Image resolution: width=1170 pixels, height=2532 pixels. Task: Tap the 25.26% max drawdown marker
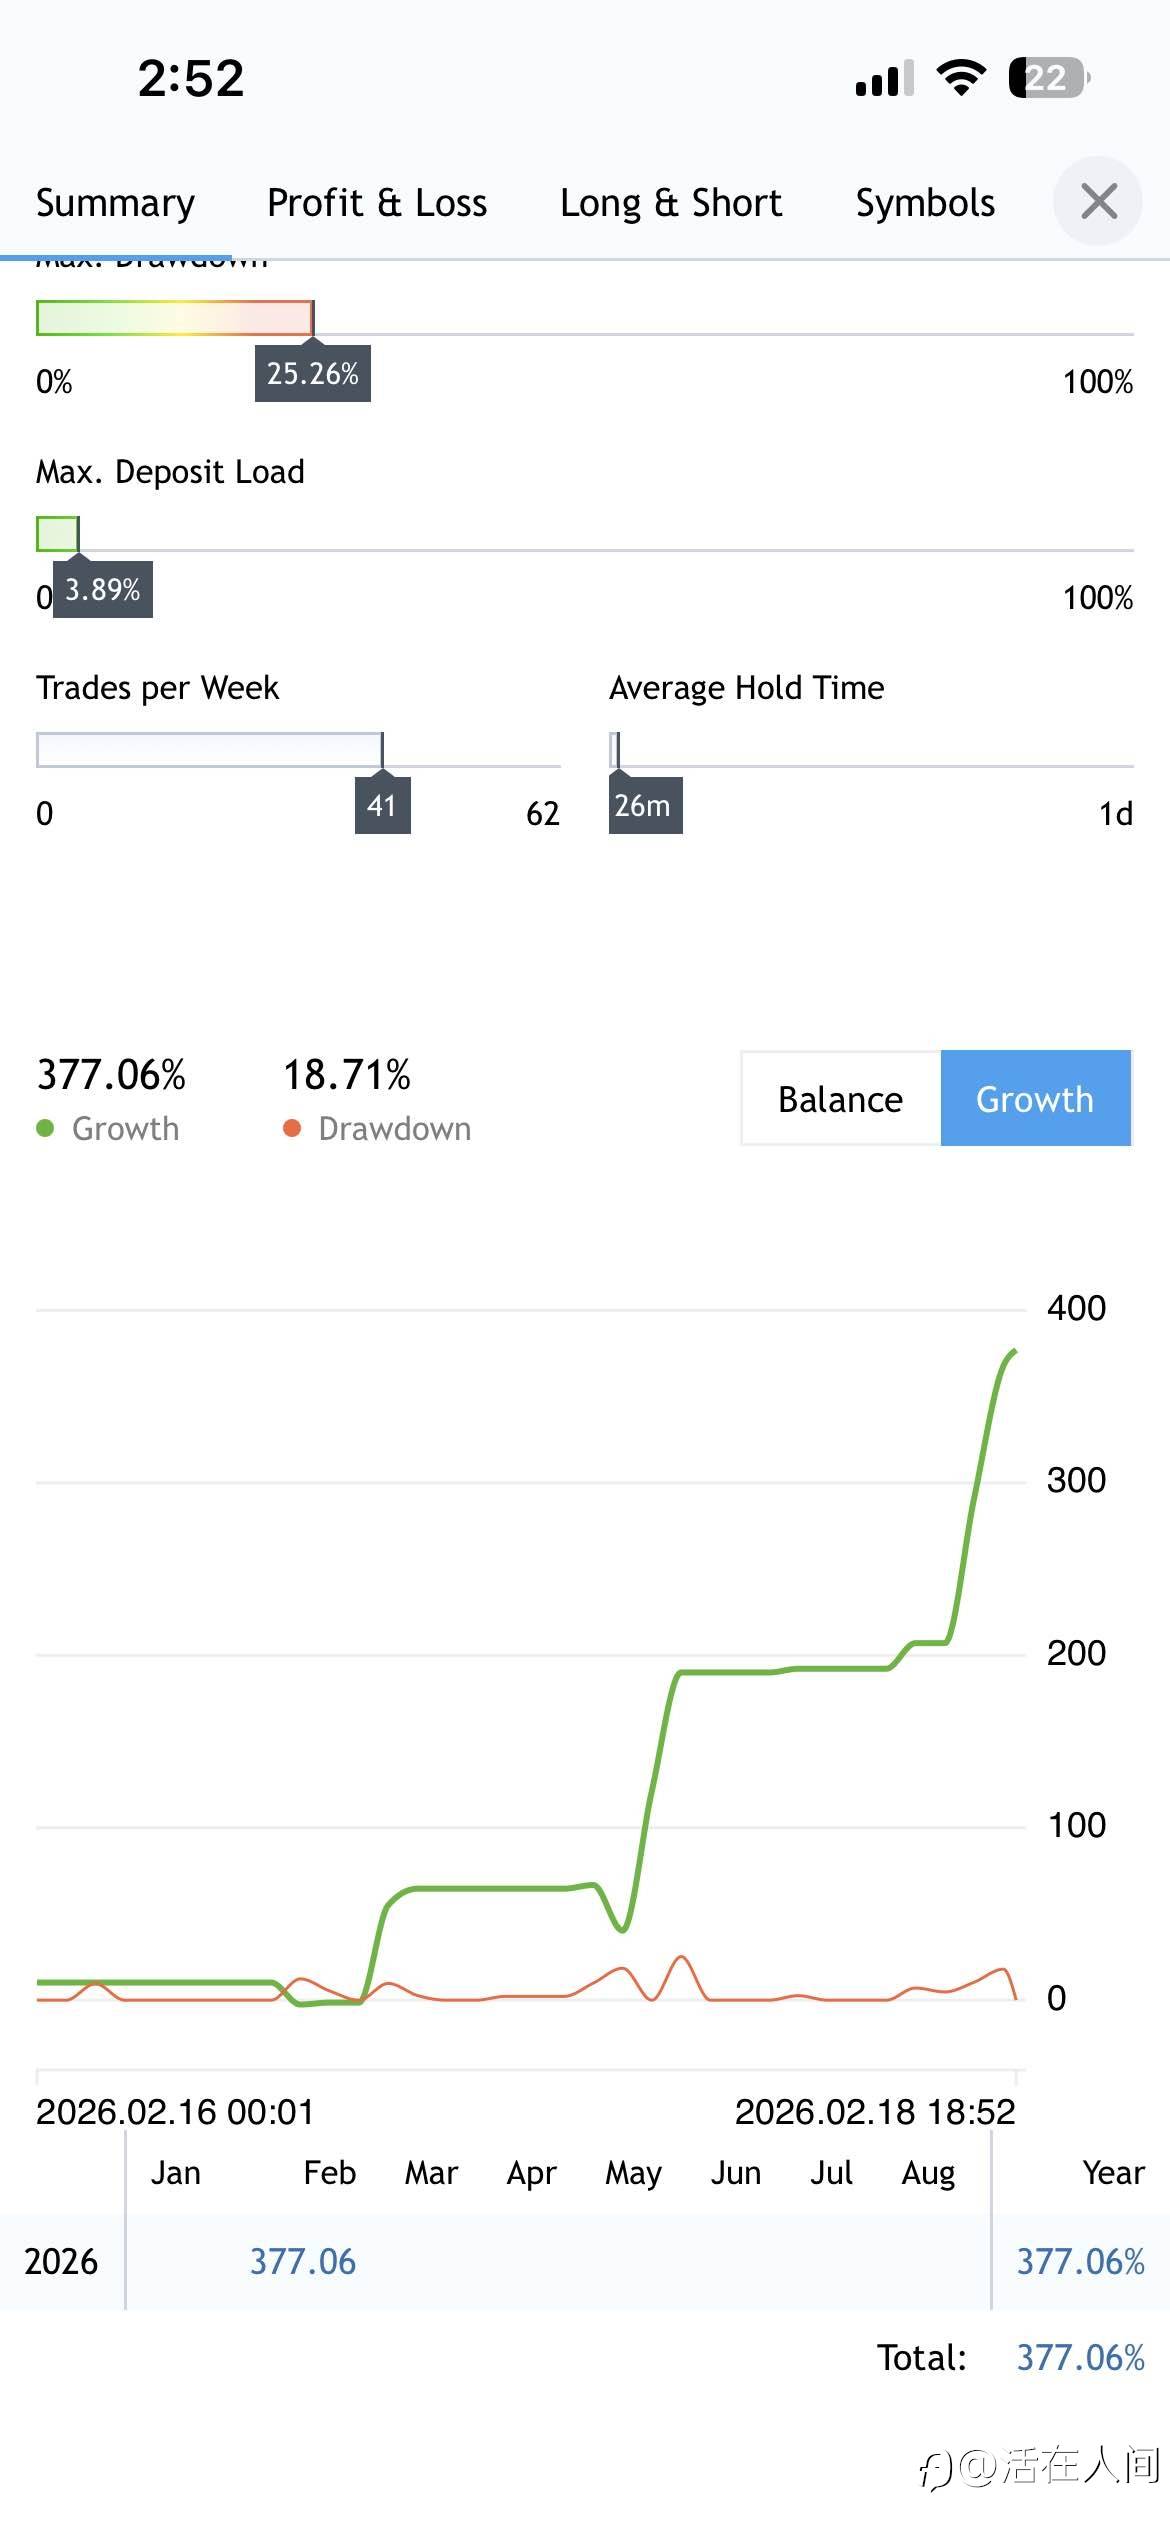(x=312, y=374)
